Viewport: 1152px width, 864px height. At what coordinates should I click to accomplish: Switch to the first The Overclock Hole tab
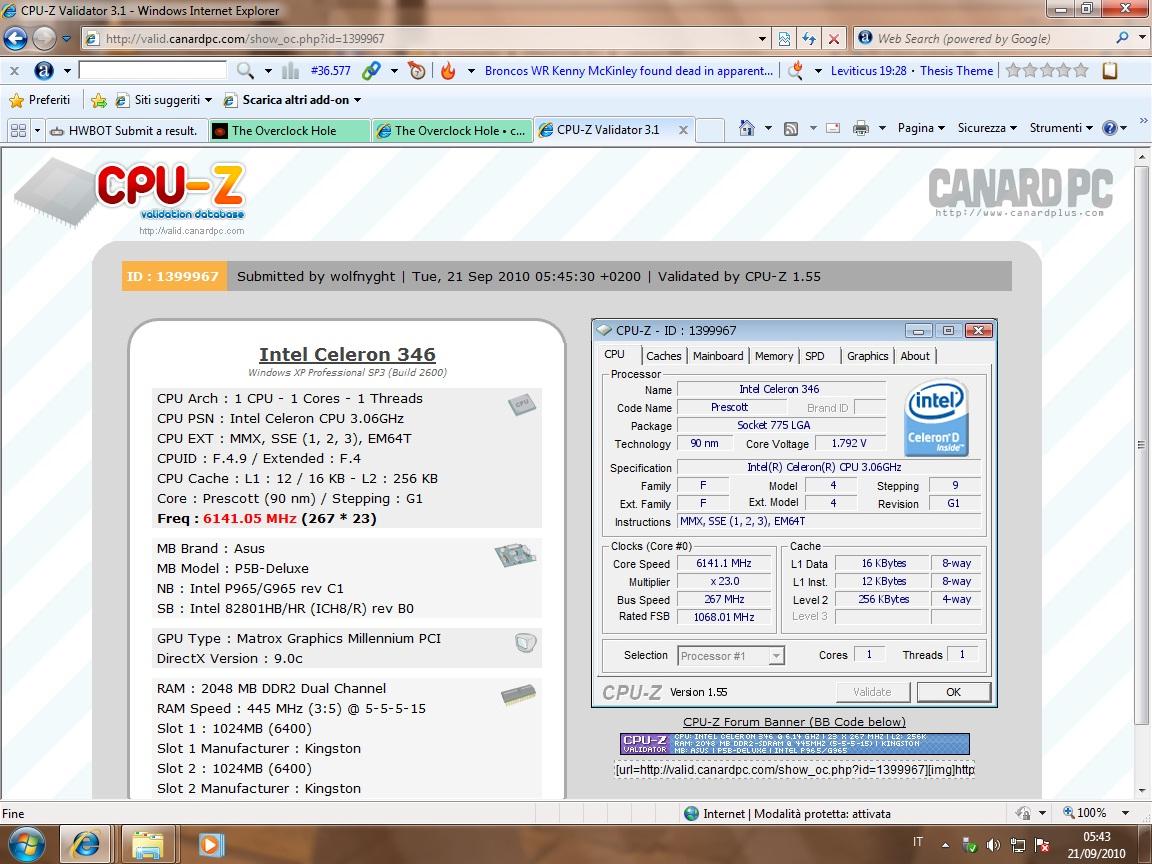coord(289,131)
